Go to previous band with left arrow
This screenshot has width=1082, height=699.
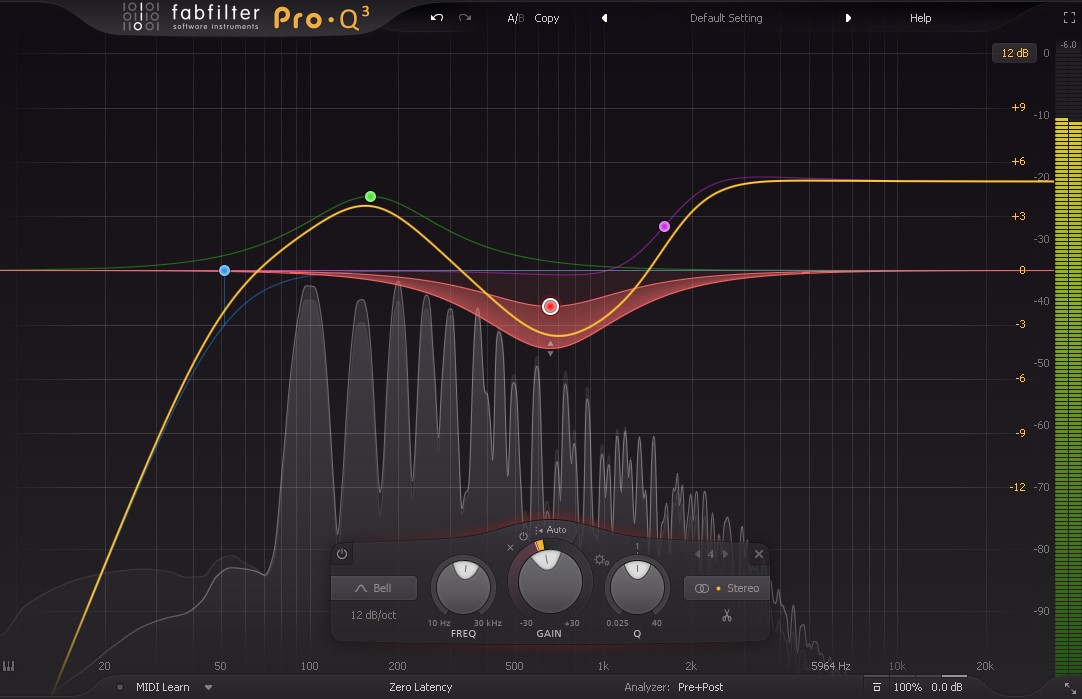697,554
